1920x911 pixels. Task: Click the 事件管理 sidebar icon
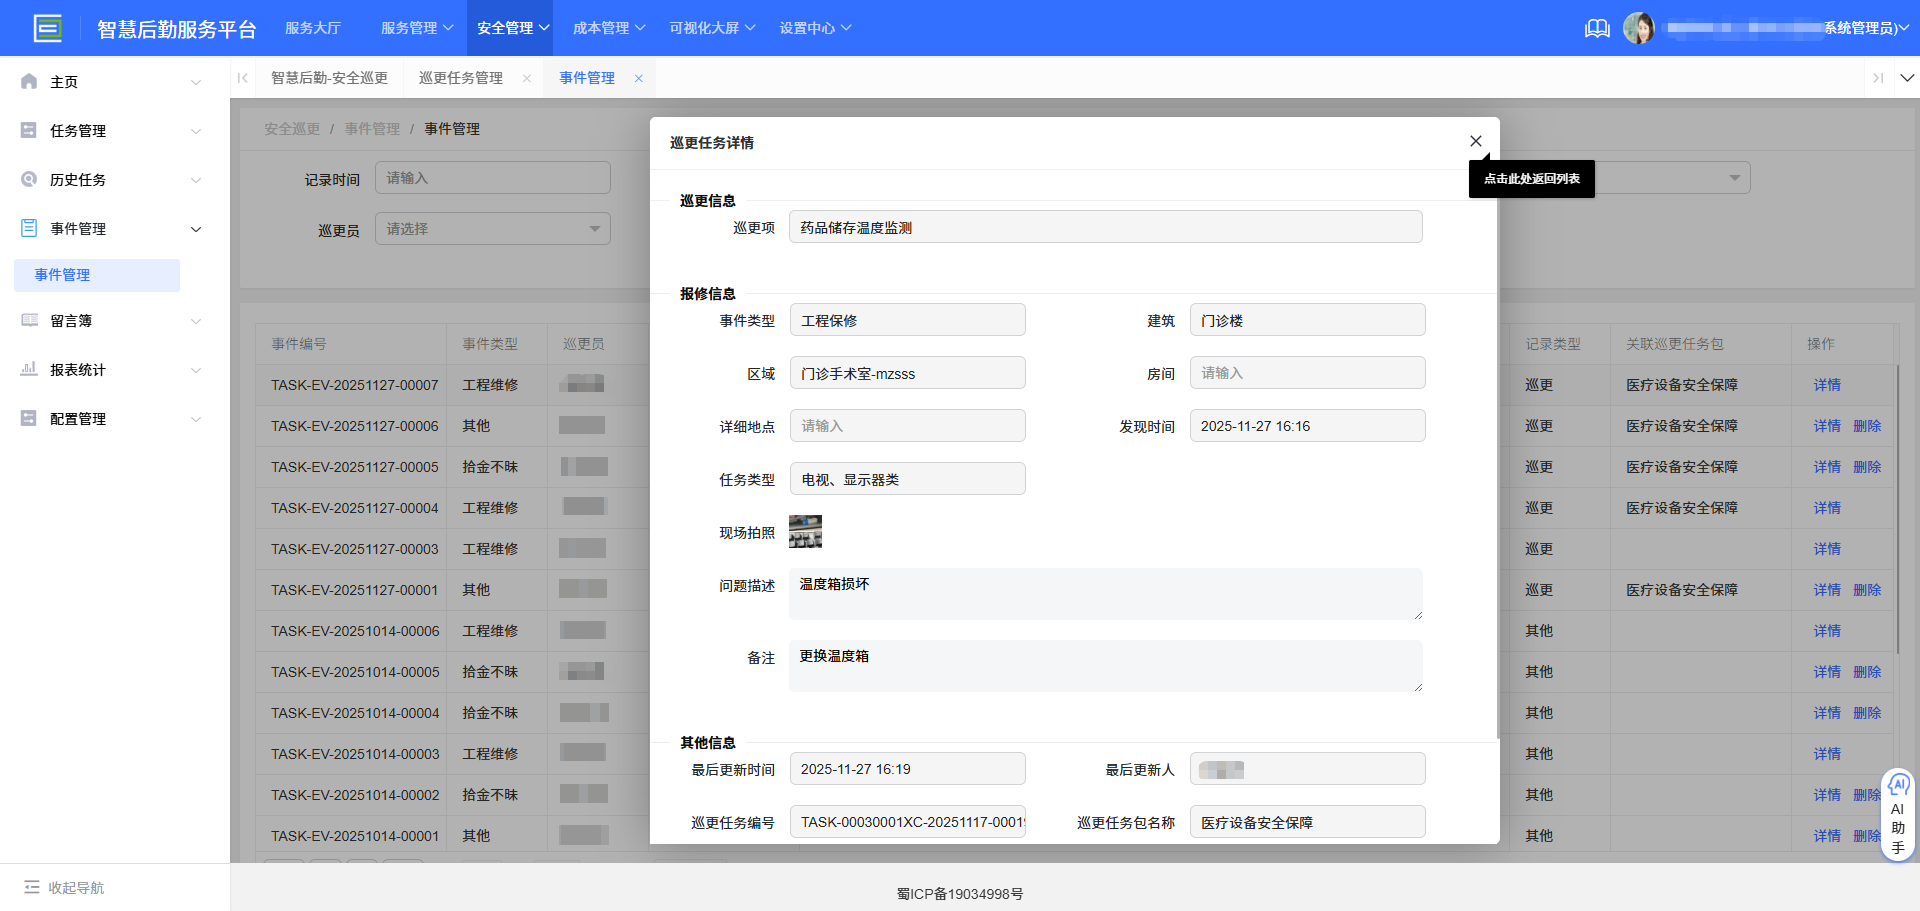point(28,228)
